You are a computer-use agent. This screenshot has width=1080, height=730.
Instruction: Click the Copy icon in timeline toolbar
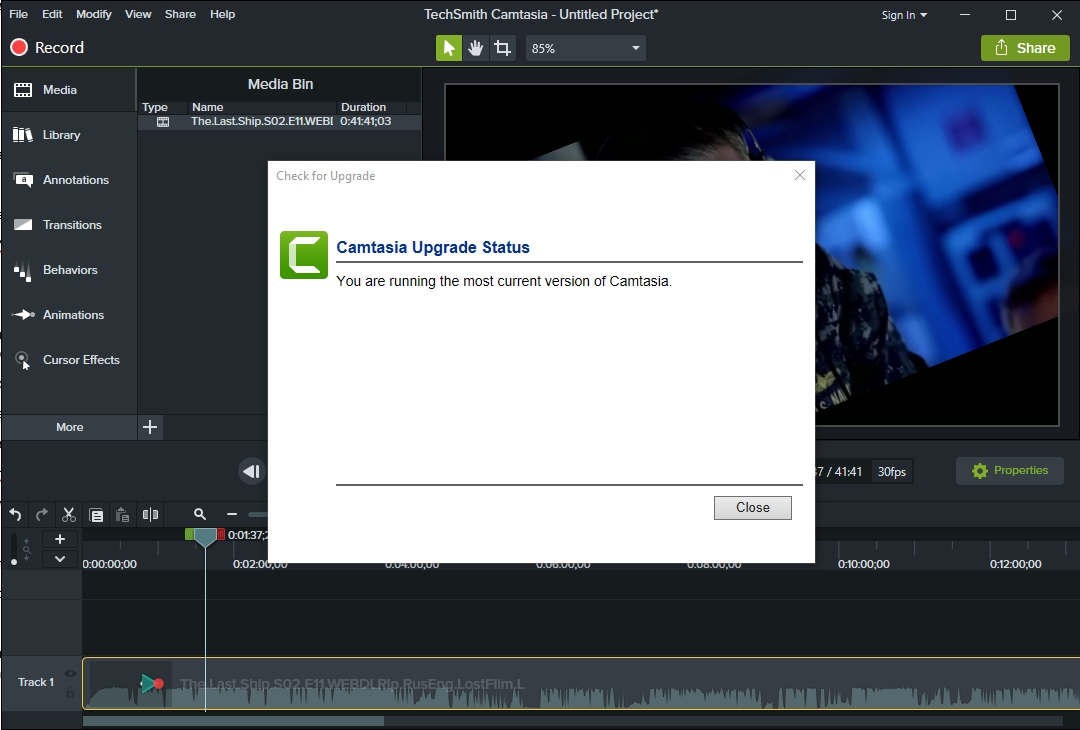click(x=96, y=514)
